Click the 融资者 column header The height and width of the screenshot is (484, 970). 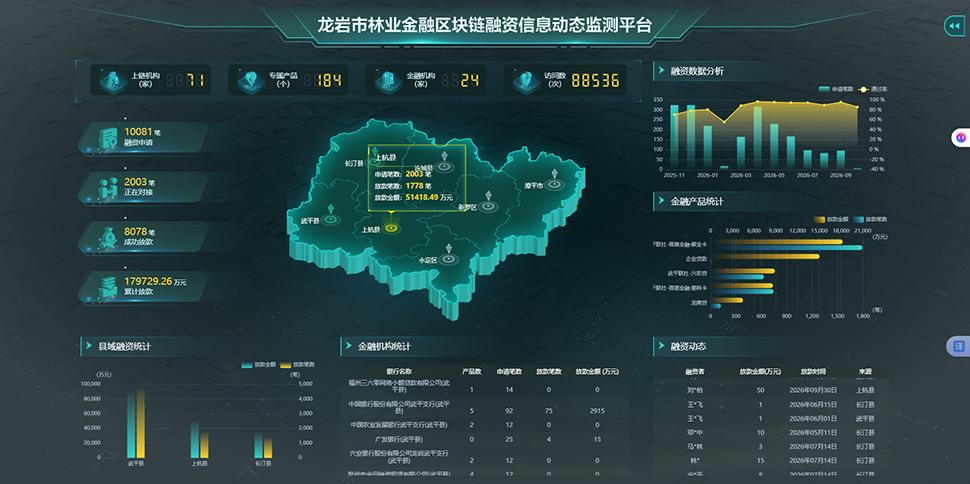click(x=695, y=371)
